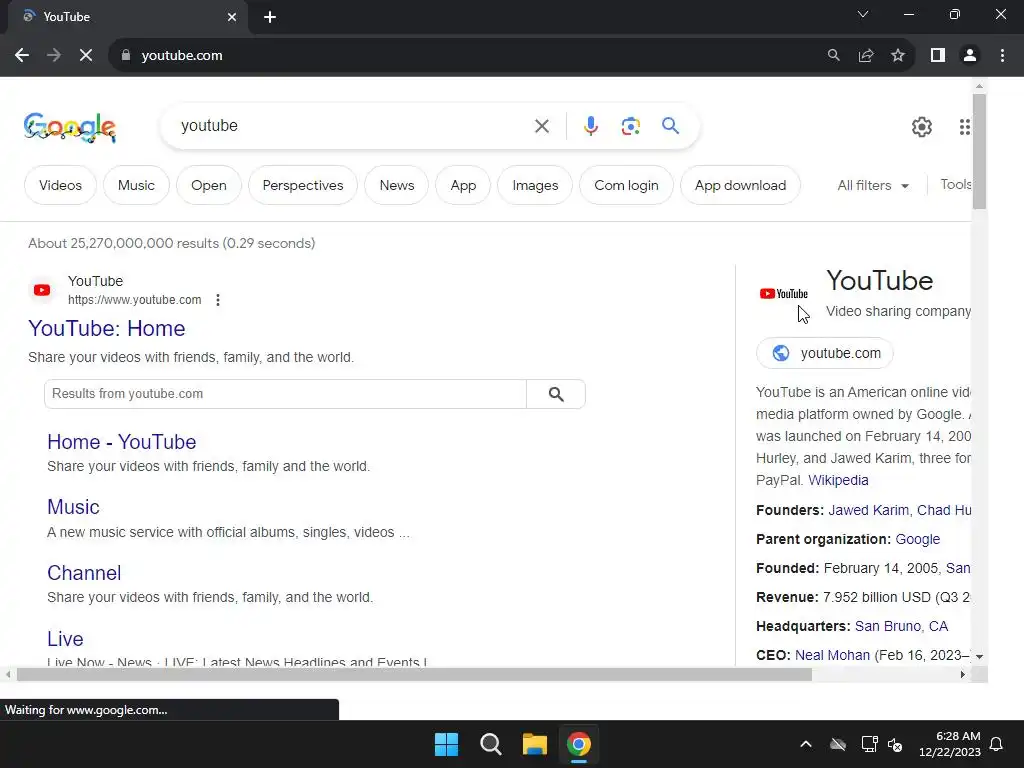Close the YouTube browser tab
The image size is (1024, 768).
pos(232,17)
